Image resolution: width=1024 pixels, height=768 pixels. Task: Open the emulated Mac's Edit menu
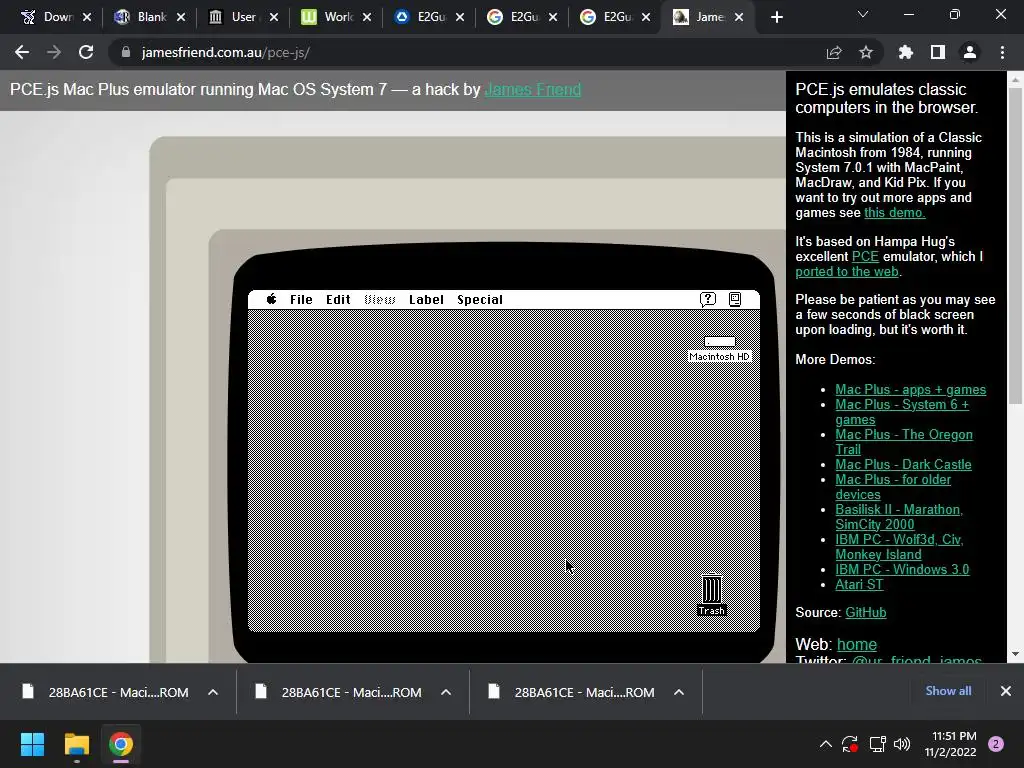pyautogui.click(x=338, y=299)
